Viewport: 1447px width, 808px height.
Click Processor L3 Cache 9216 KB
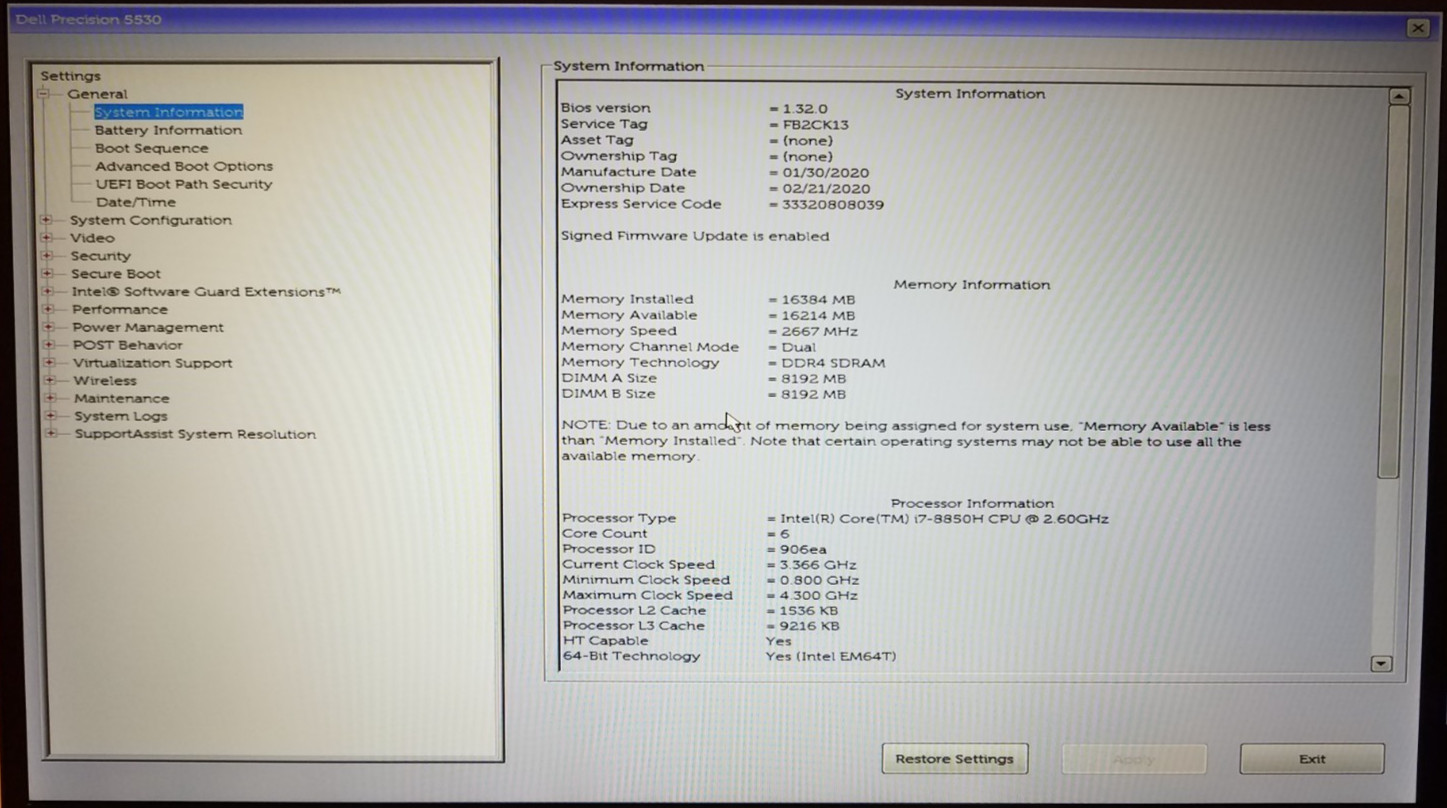pos(810,626)
